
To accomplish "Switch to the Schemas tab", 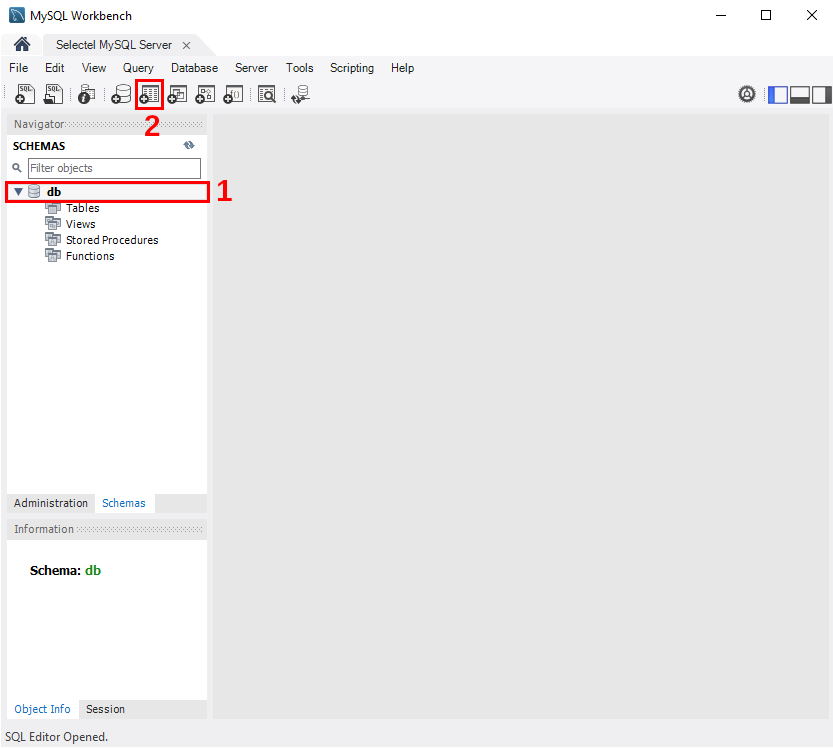I will pyautogui.click(x=124, y=503).
